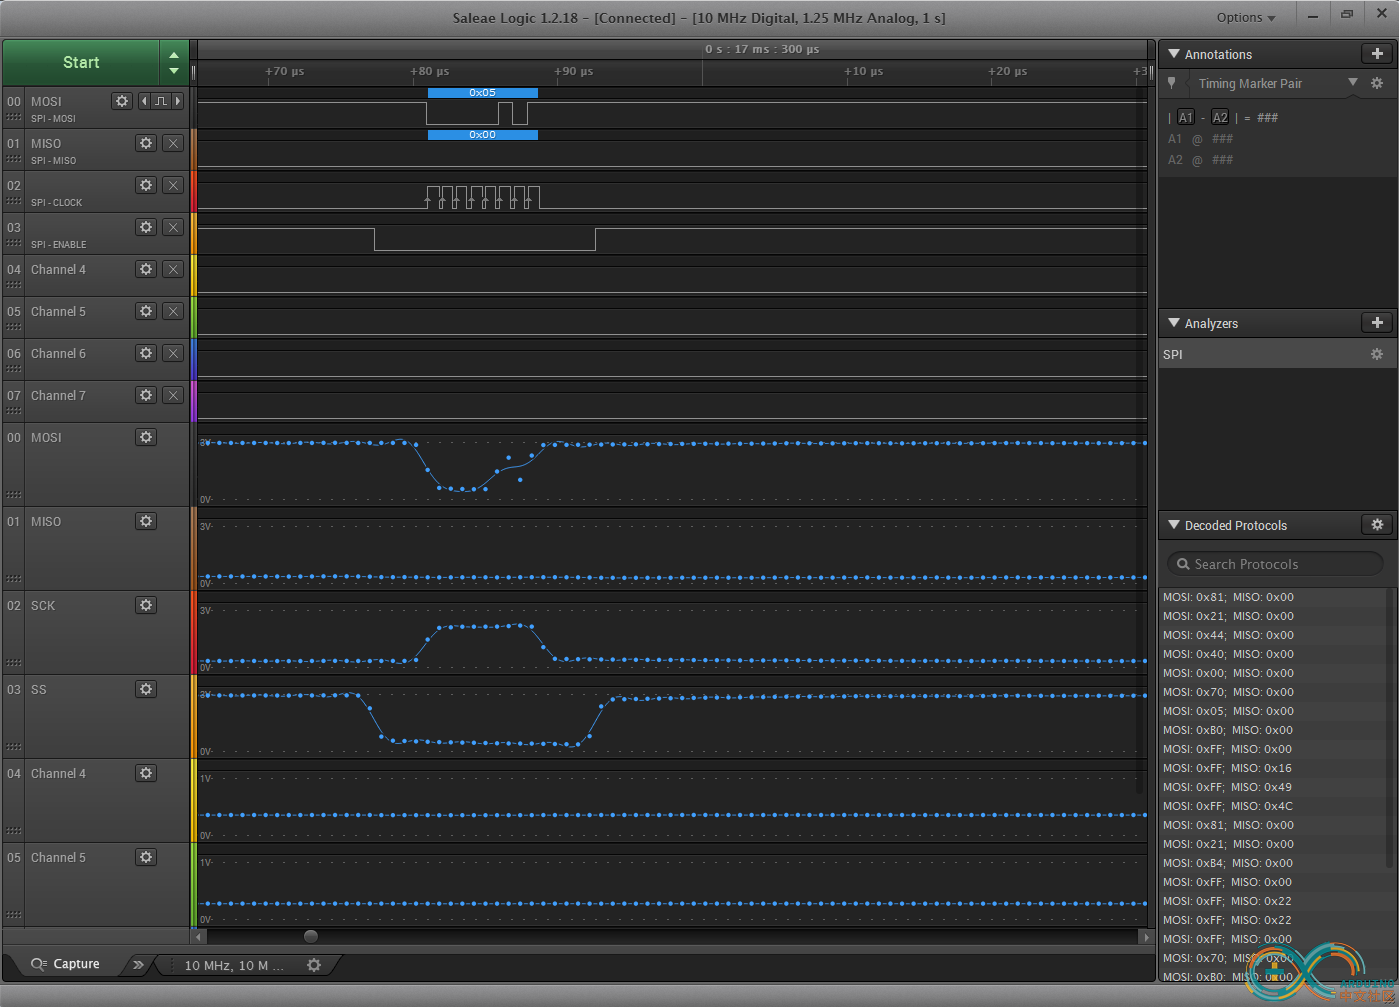Screen dimensions: 1399x1007
Task: Open settings gear for analog Channel 5
Action: tap(146, 857)
